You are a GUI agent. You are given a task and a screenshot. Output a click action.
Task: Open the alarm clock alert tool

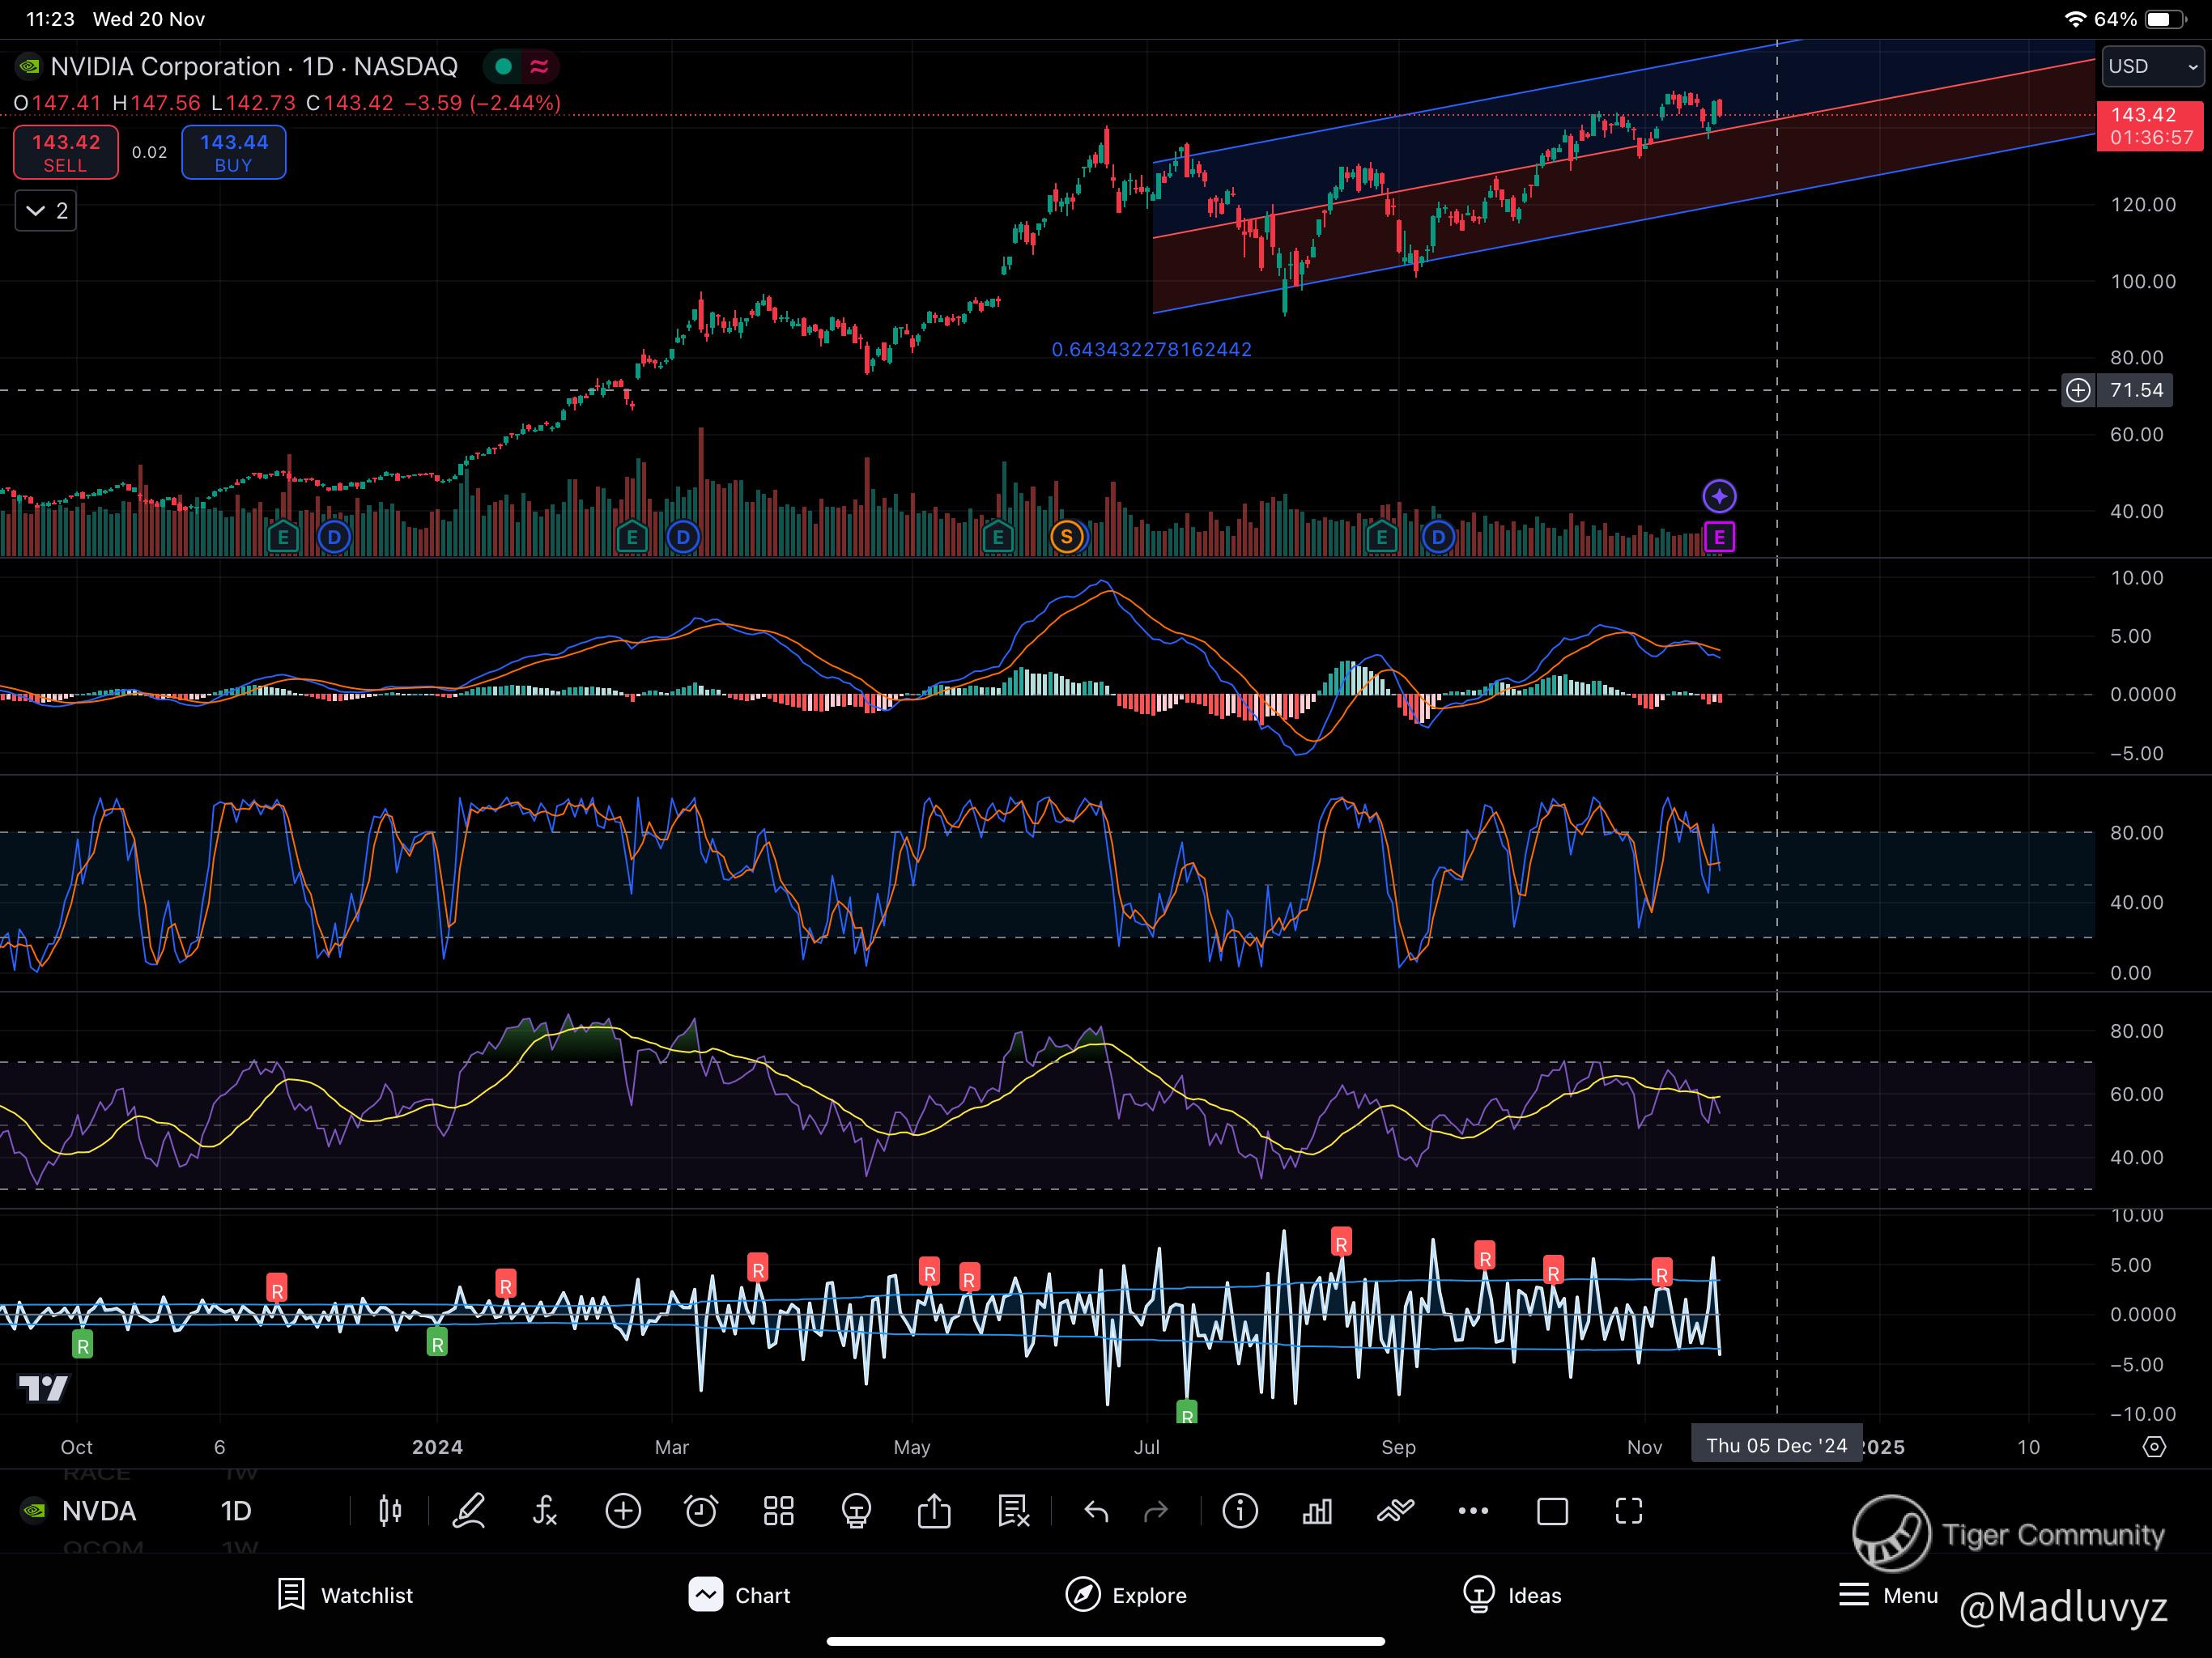(x=700, y=1511)
